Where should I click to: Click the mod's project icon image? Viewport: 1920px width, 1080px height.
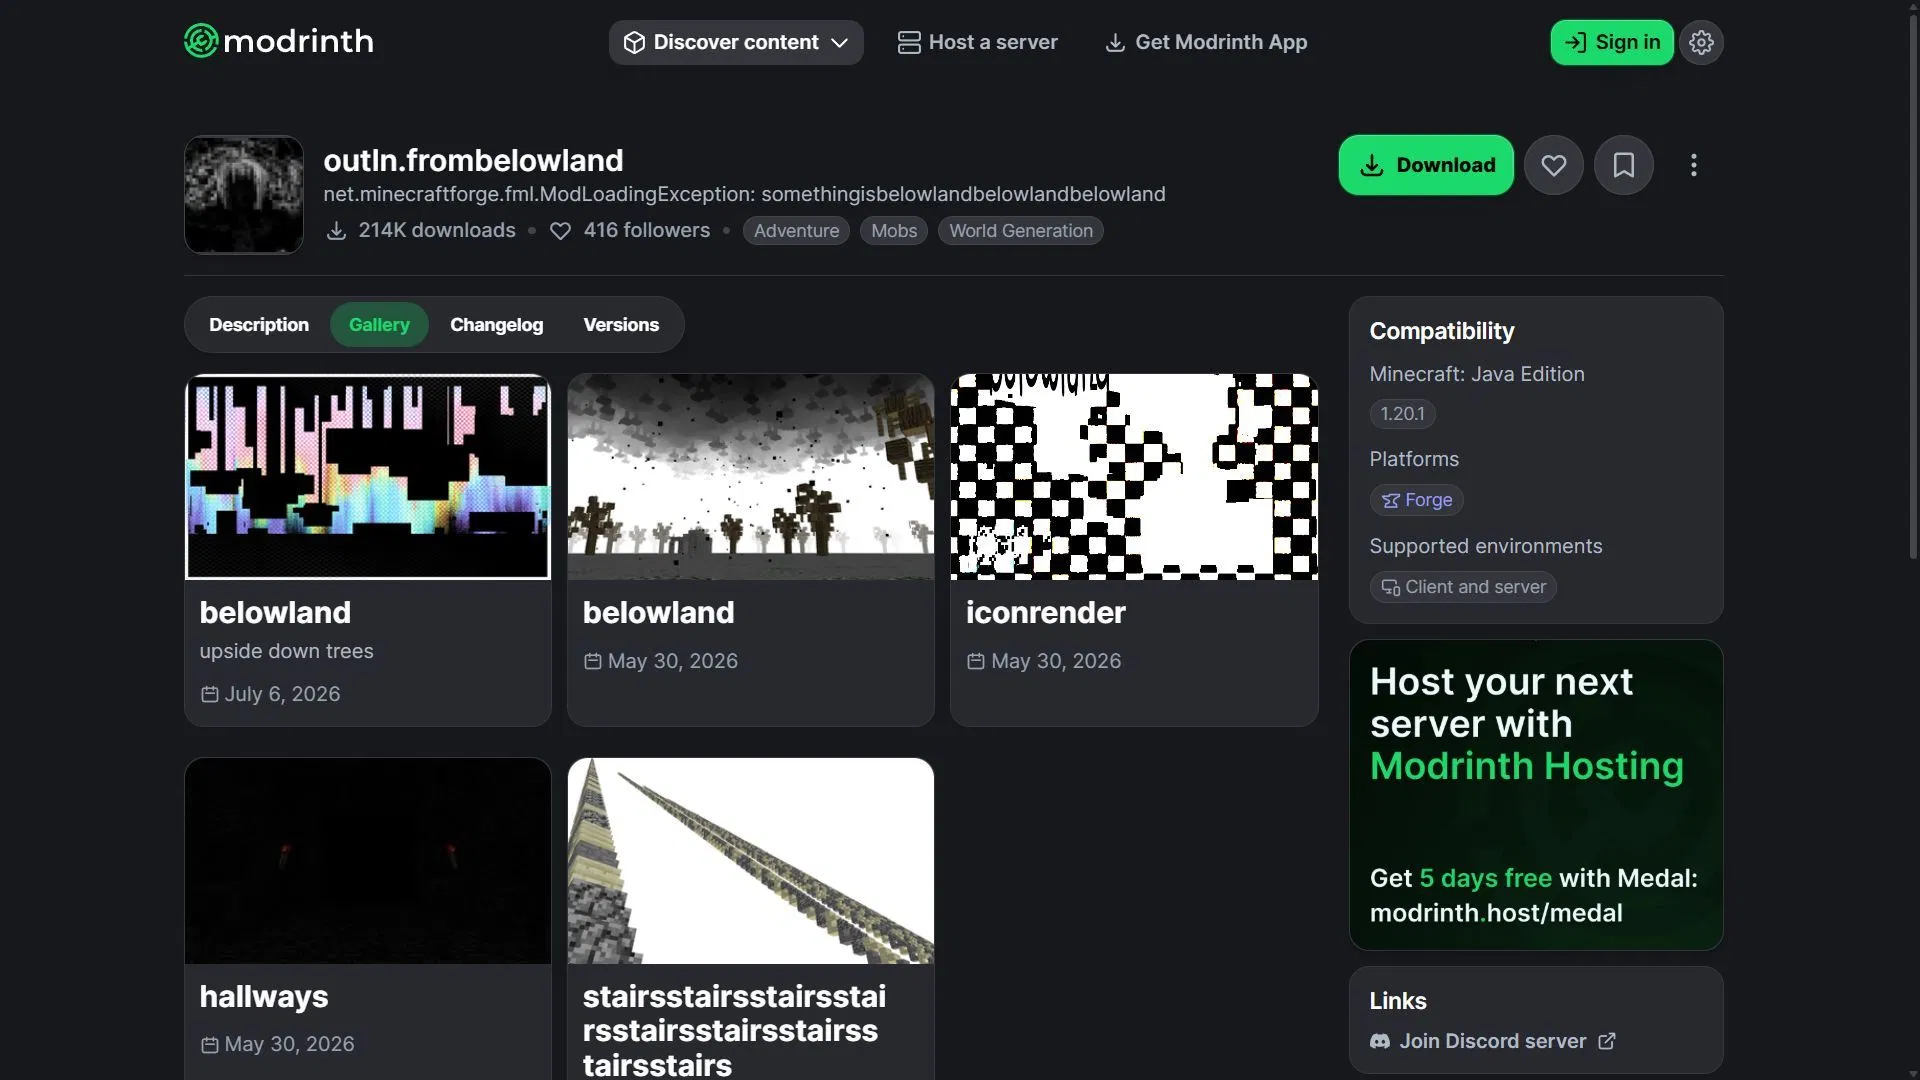(x=244, y=195)
